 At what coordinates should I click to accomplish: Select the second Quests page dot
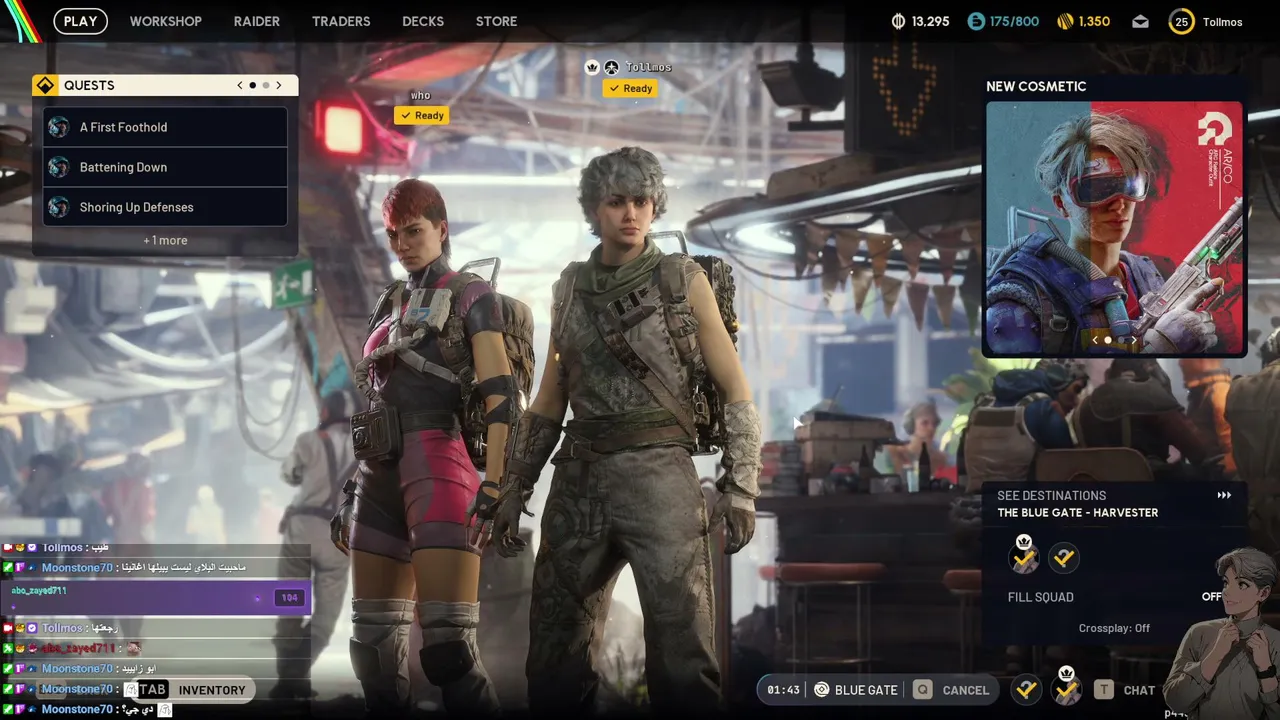coord(265,85)
